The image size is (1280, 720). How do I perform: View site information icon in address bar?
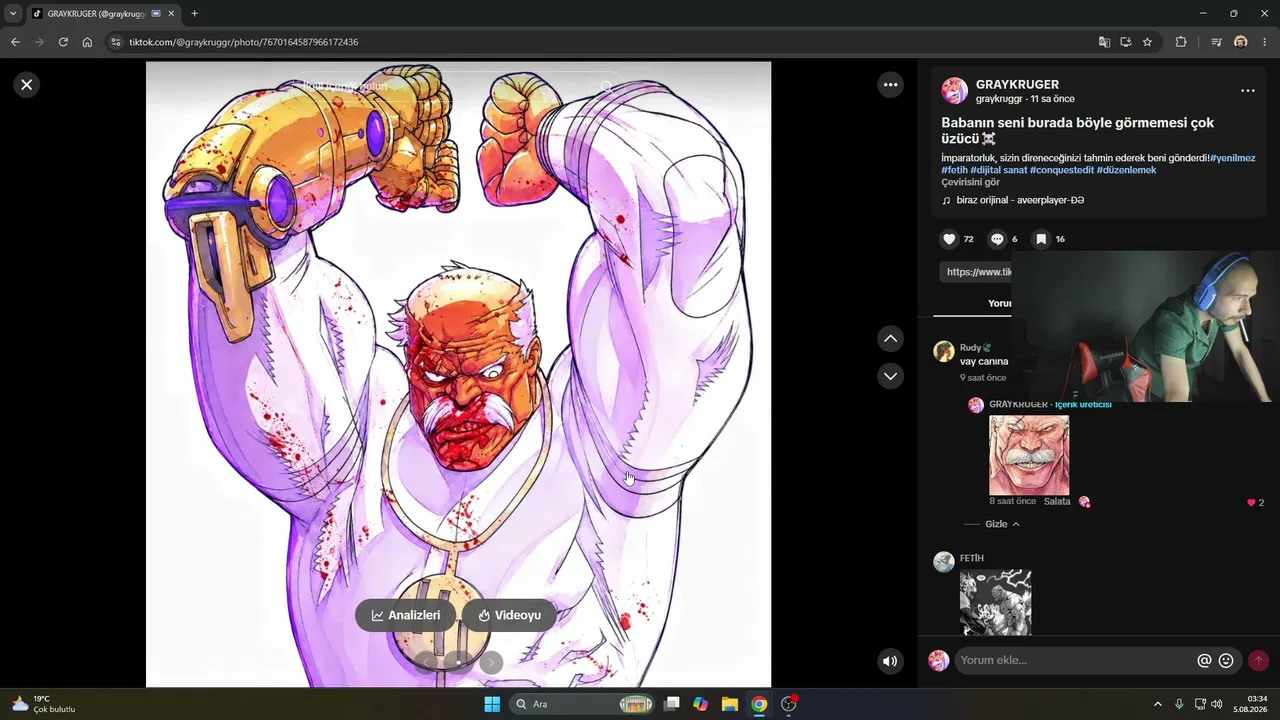(x=116, y=42)
